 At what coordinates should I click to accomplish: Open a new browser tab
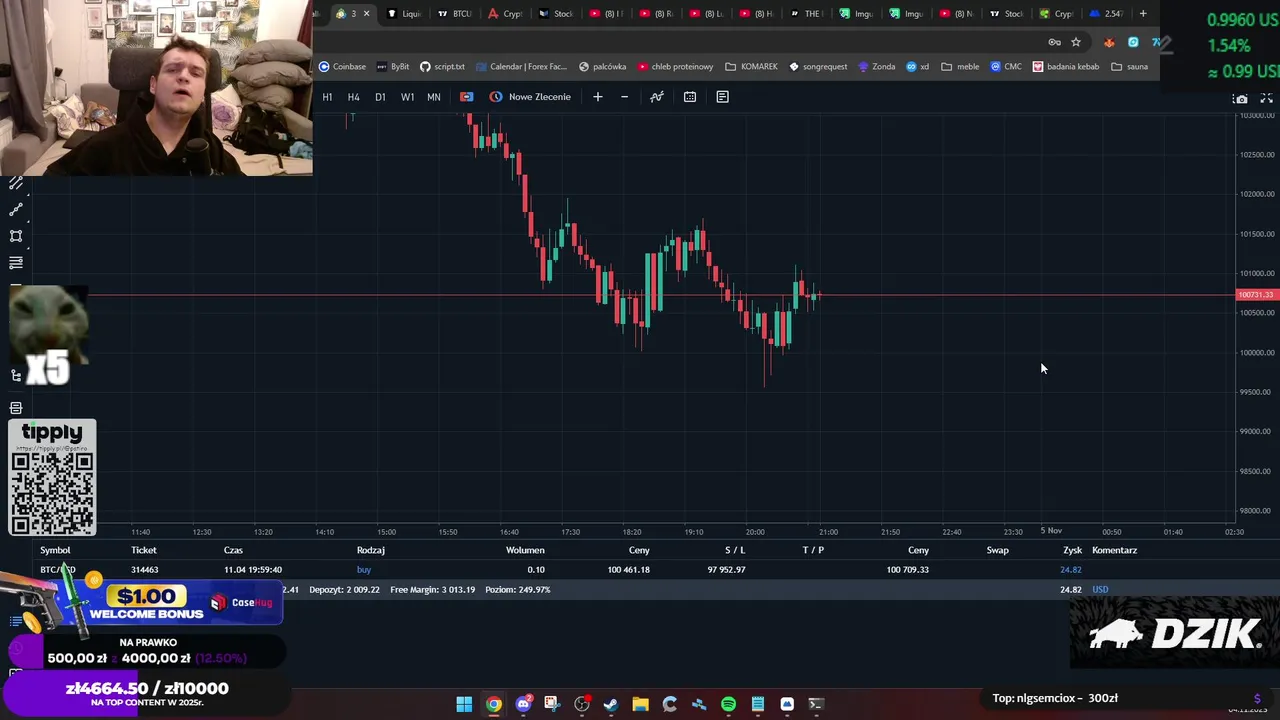(1143, 14)
